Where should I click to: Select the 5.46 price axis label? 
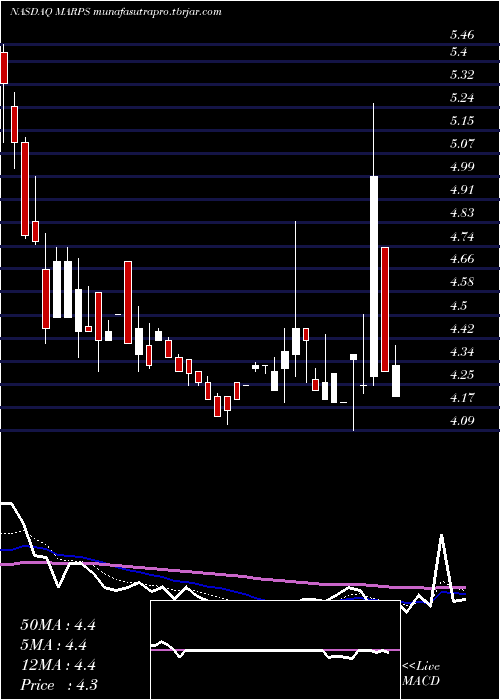[x=462, y=34]
